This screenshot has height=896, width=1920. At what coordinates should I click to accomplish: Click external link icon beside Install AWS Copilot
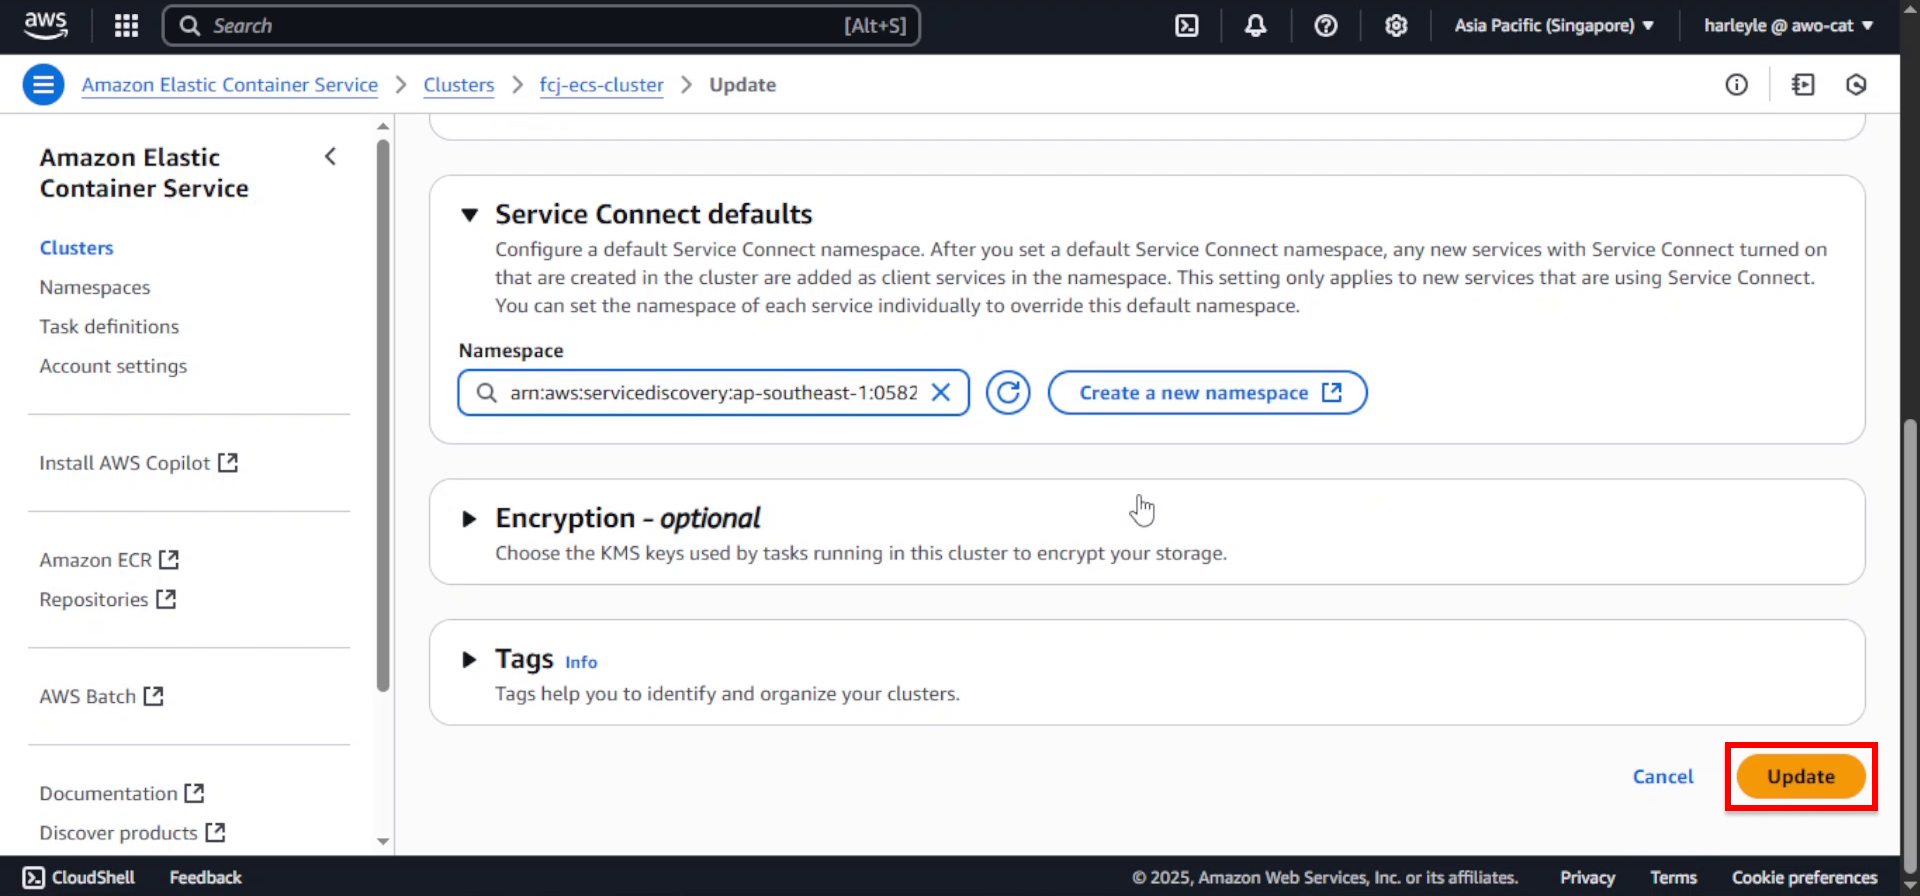pyautogui.click(x=228, y=463)
